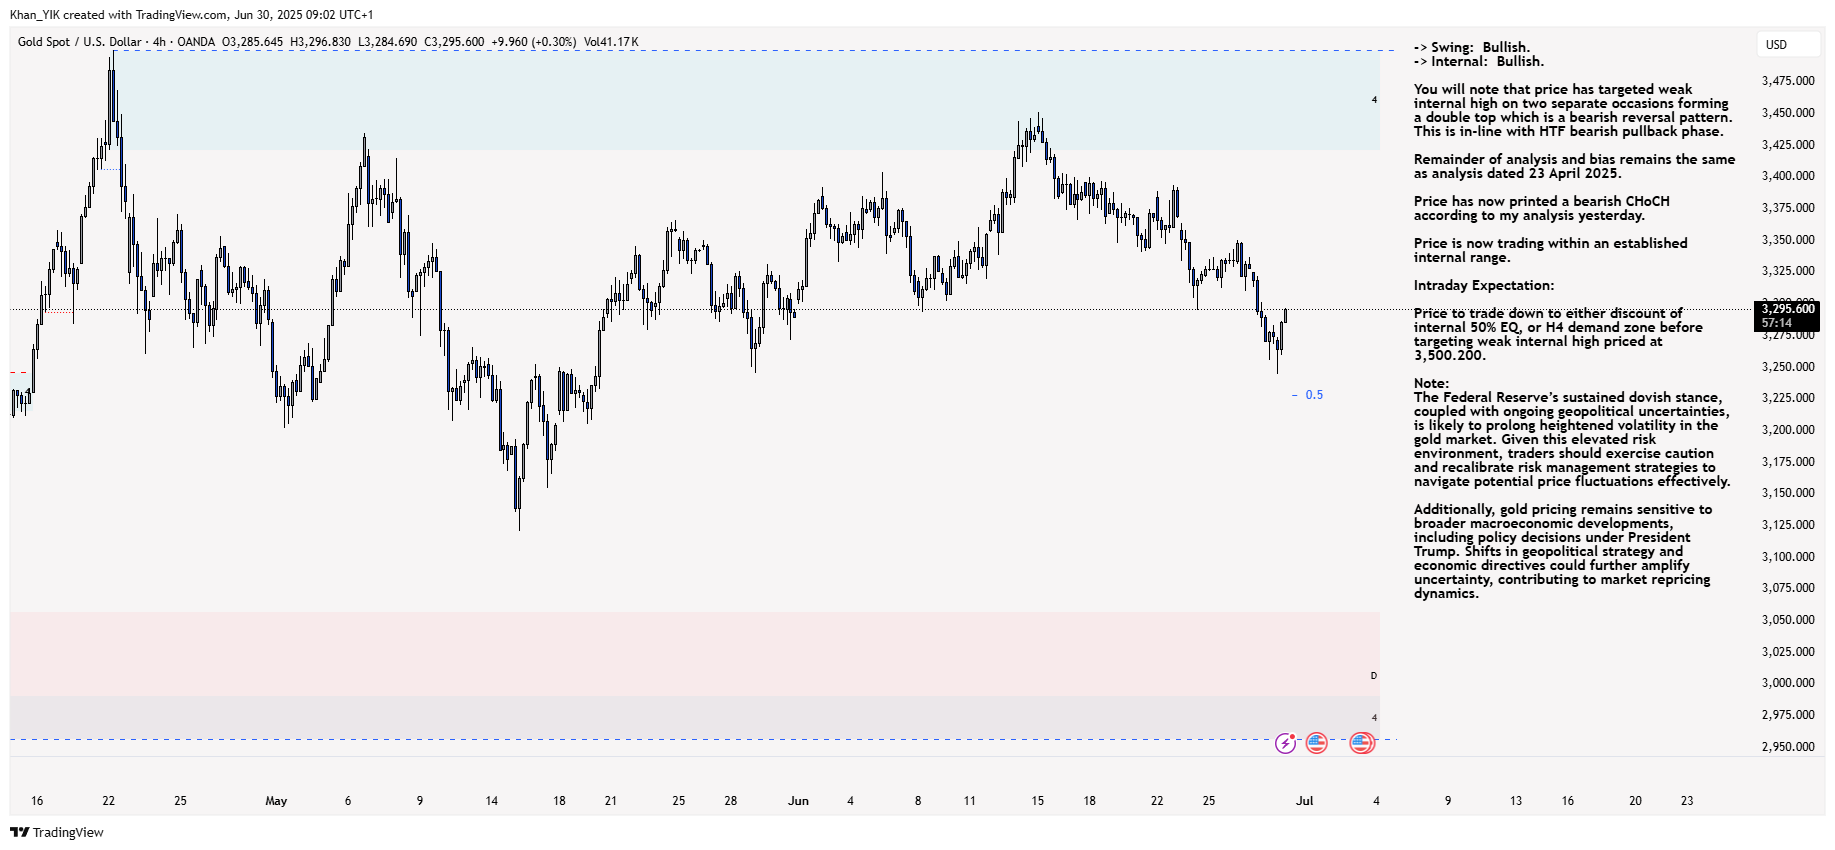Click the May label on time axis
Screen dimensions: 1835x850
(x=276, y=800)
